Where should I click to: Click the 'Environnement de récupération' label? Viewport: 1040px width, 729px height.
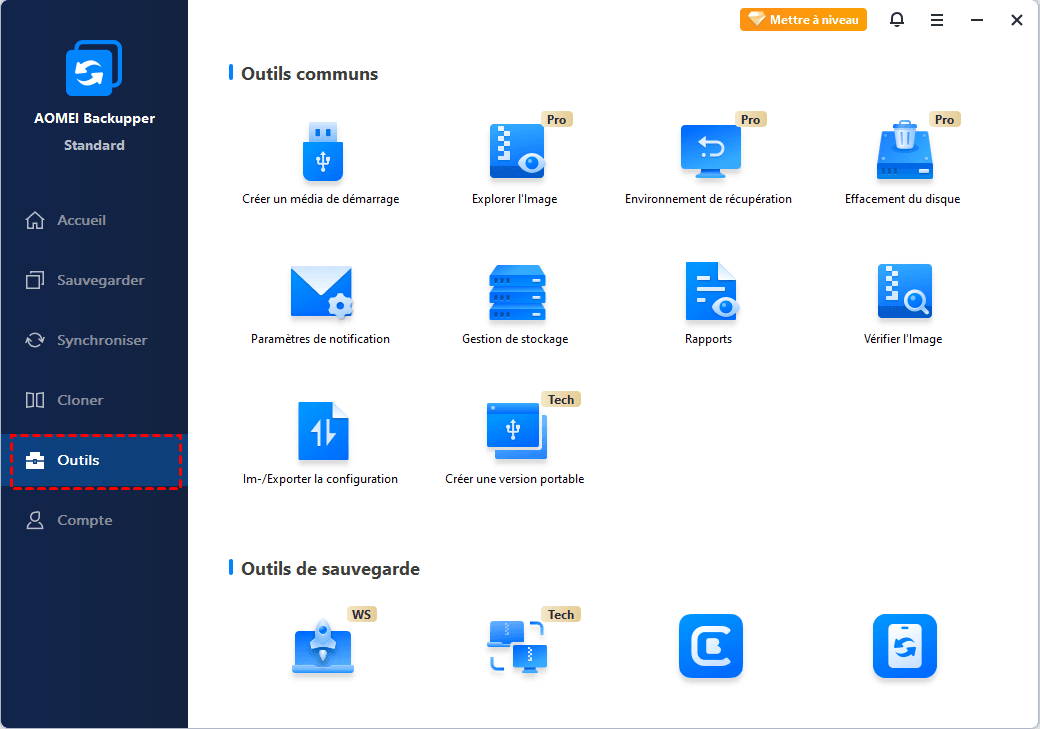pyautogui.click(x=708, y=199)
